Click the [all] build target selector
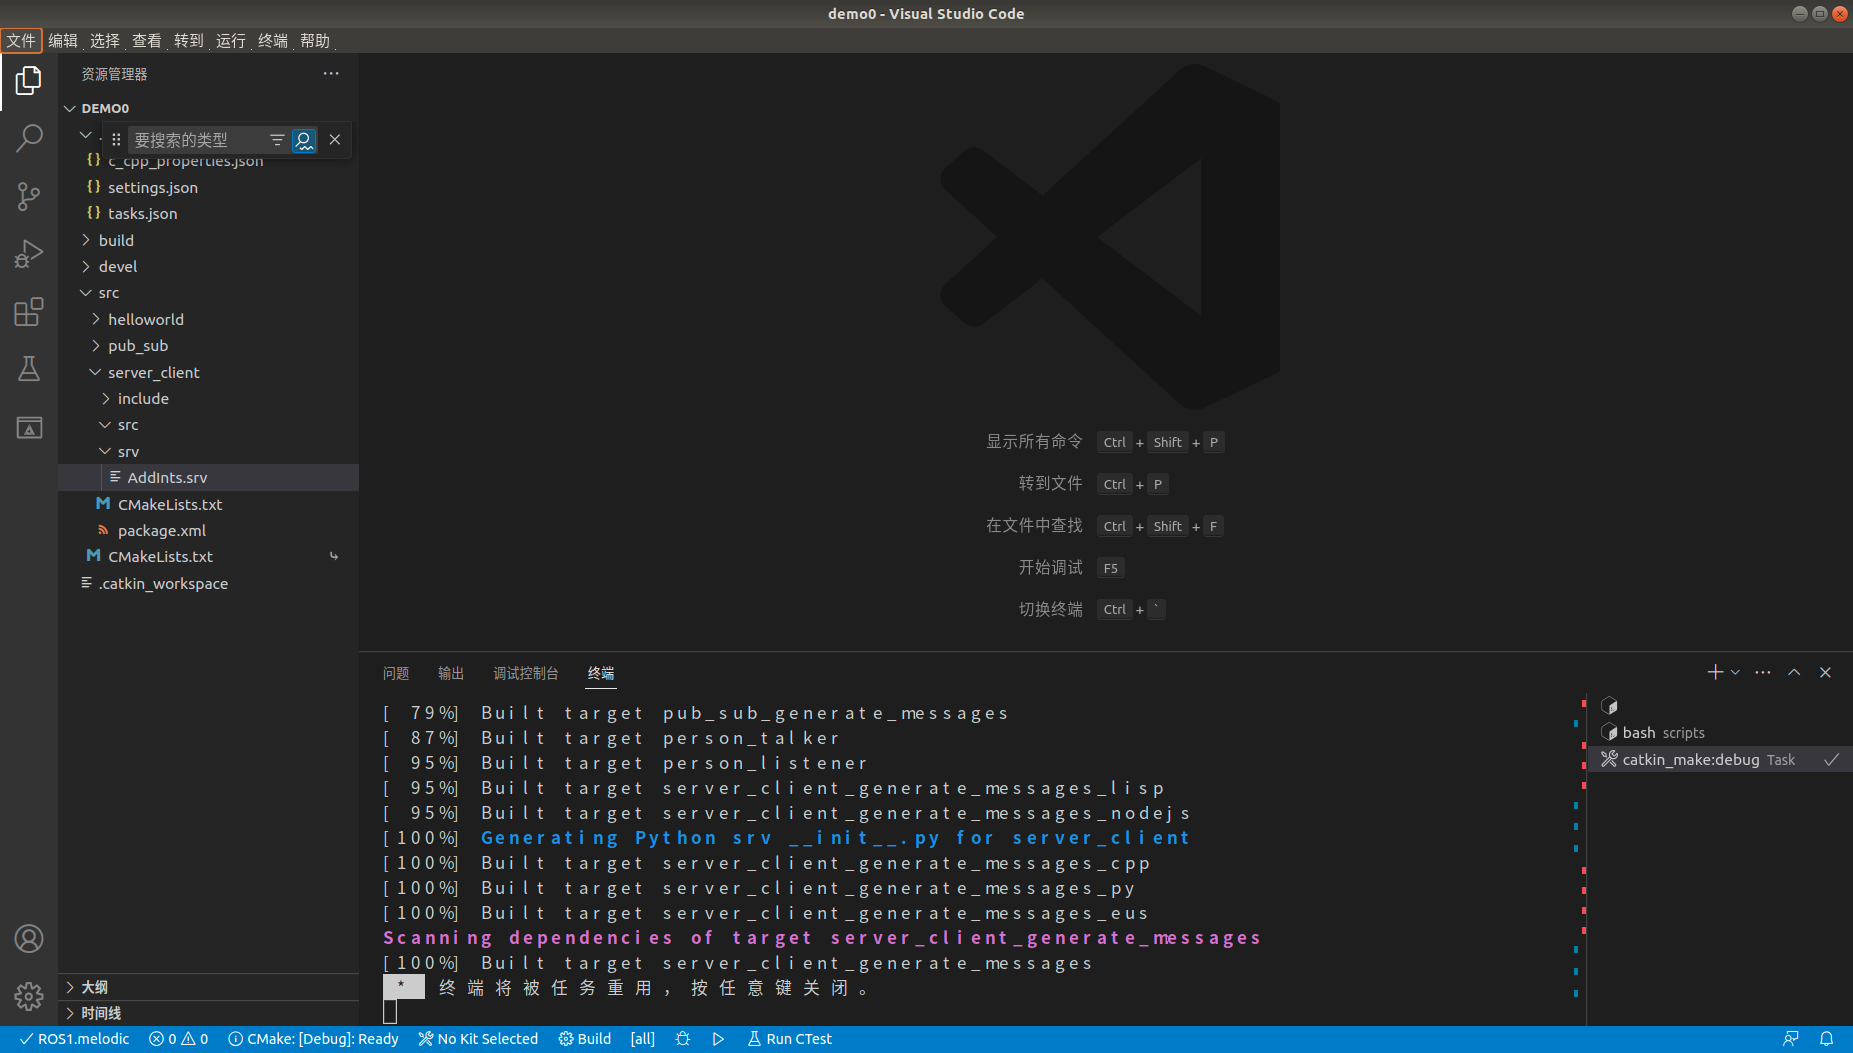 pyautogui.click(x=643, y=1039)
